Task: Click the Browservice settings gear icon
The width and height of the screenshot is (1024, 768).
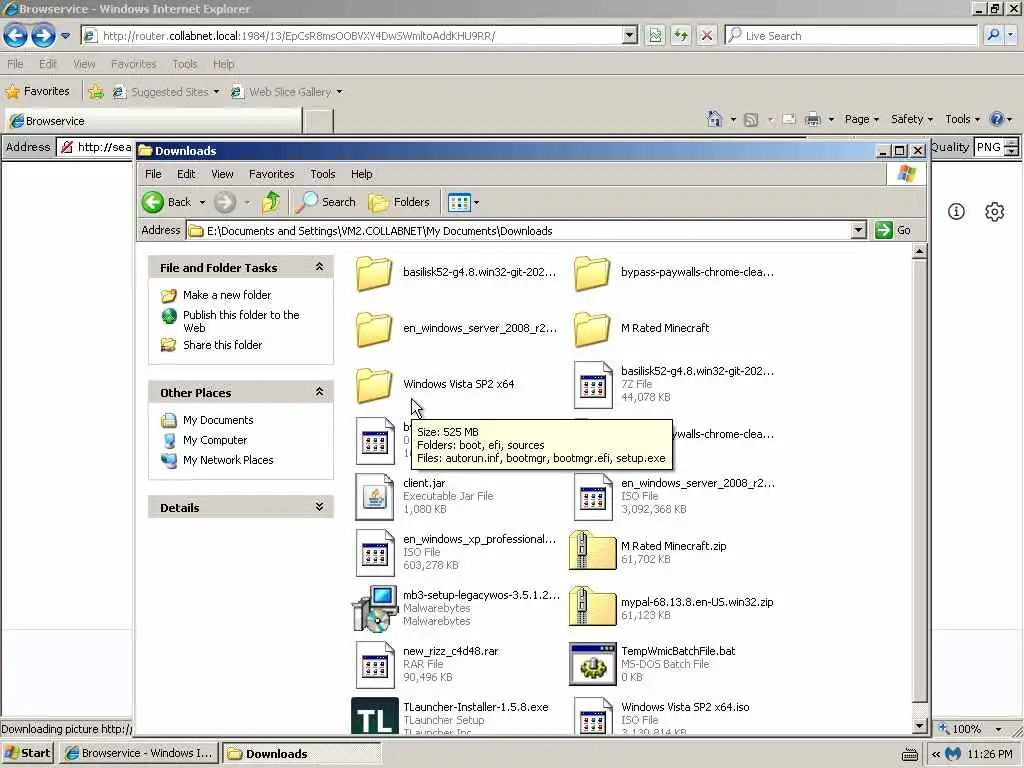Action: point(994,212)
